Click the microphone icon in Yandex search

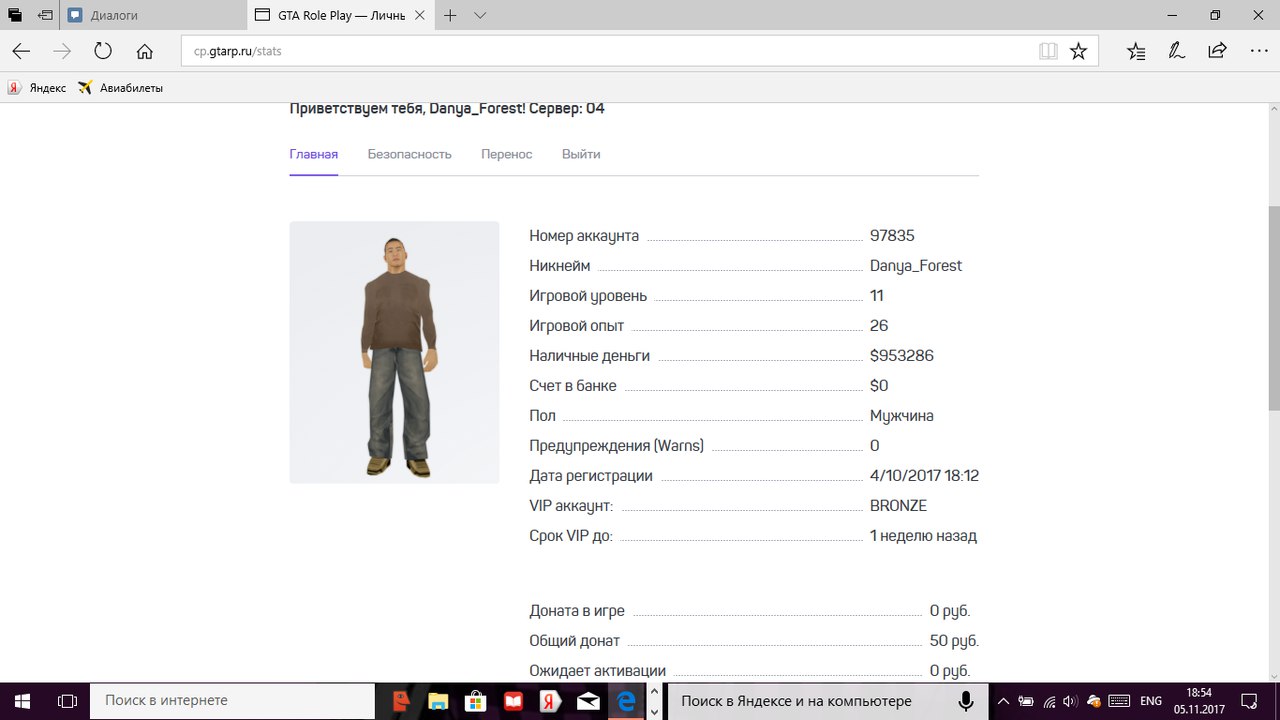coord(966,701)
